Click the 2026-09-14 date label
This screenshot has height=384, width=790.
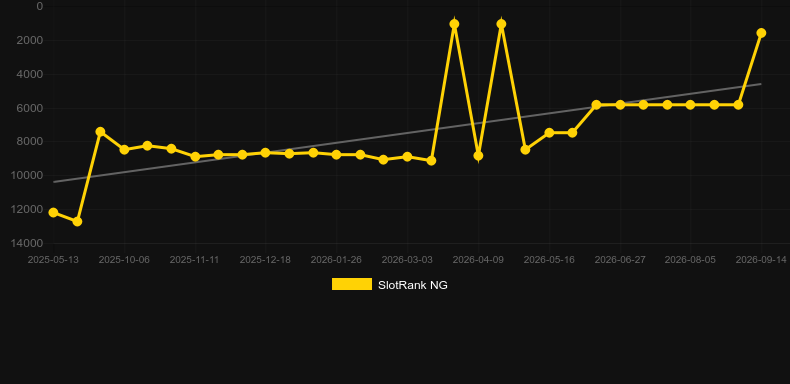pyautogui.click(x=761, y=260)
